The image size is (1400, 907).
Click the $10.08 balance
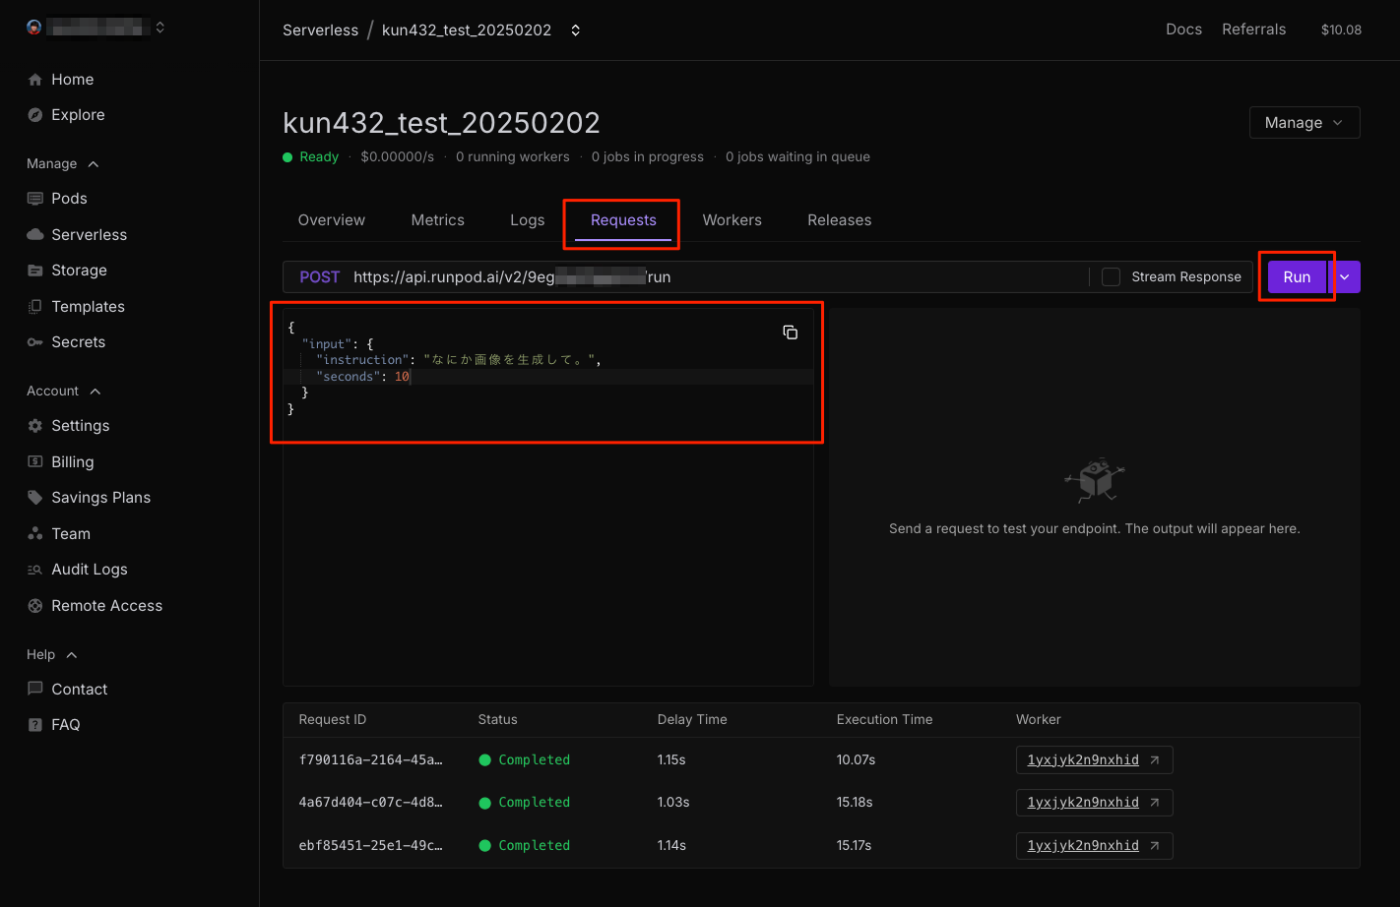(1341, 30)
